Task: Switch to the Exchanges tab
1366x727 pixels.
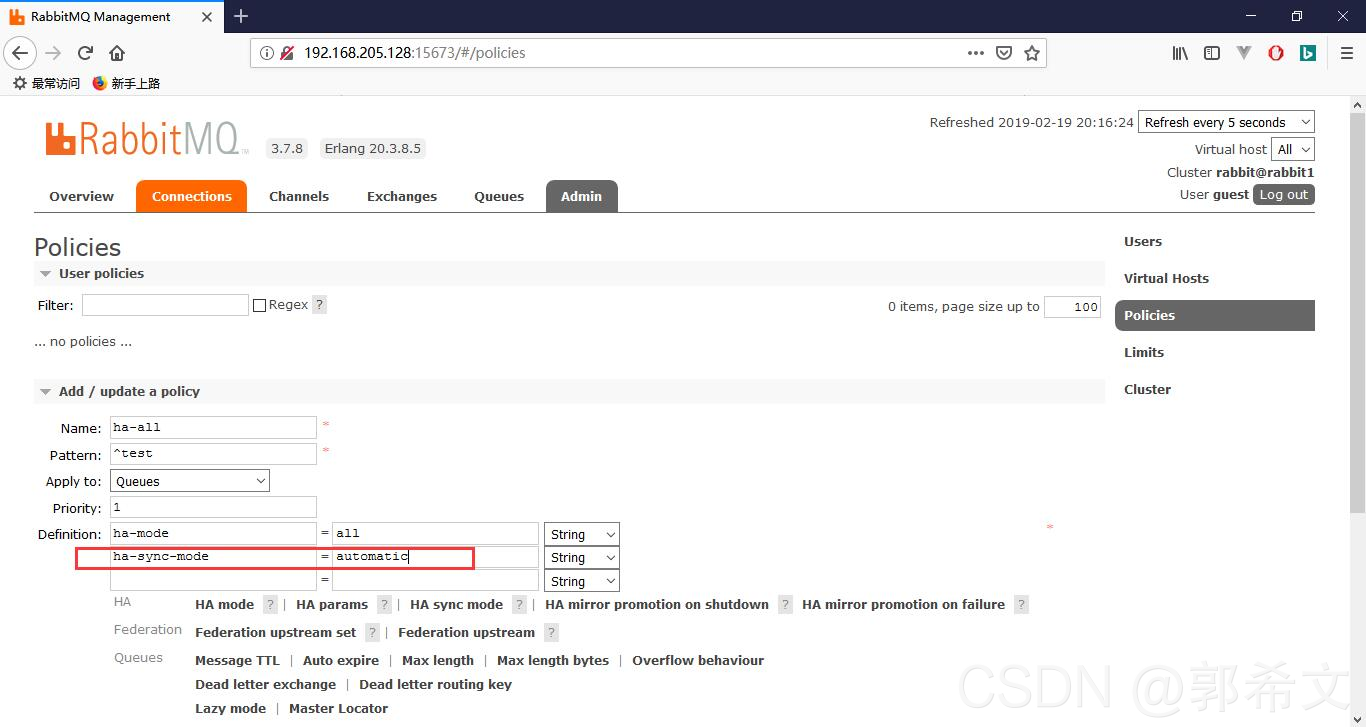Action: [x=402, y=196]
